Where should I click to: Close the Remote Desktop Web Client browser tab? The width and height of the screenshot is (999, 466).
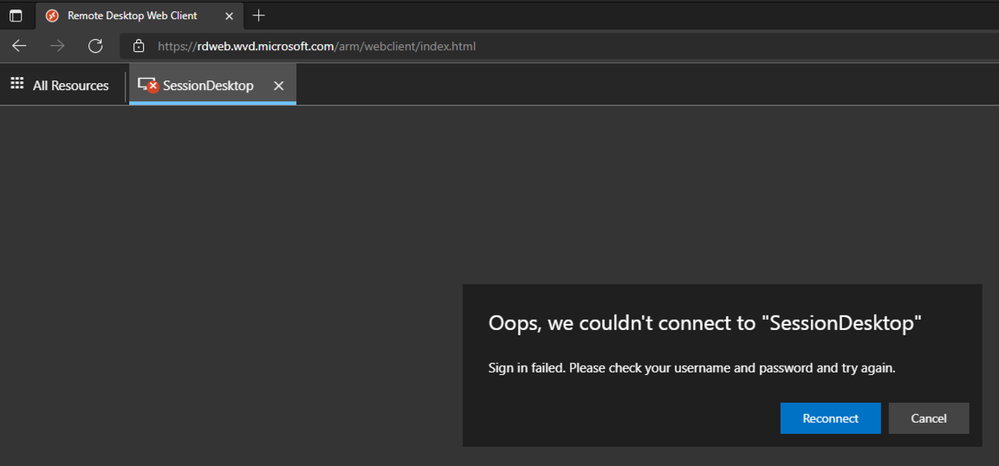229,16
